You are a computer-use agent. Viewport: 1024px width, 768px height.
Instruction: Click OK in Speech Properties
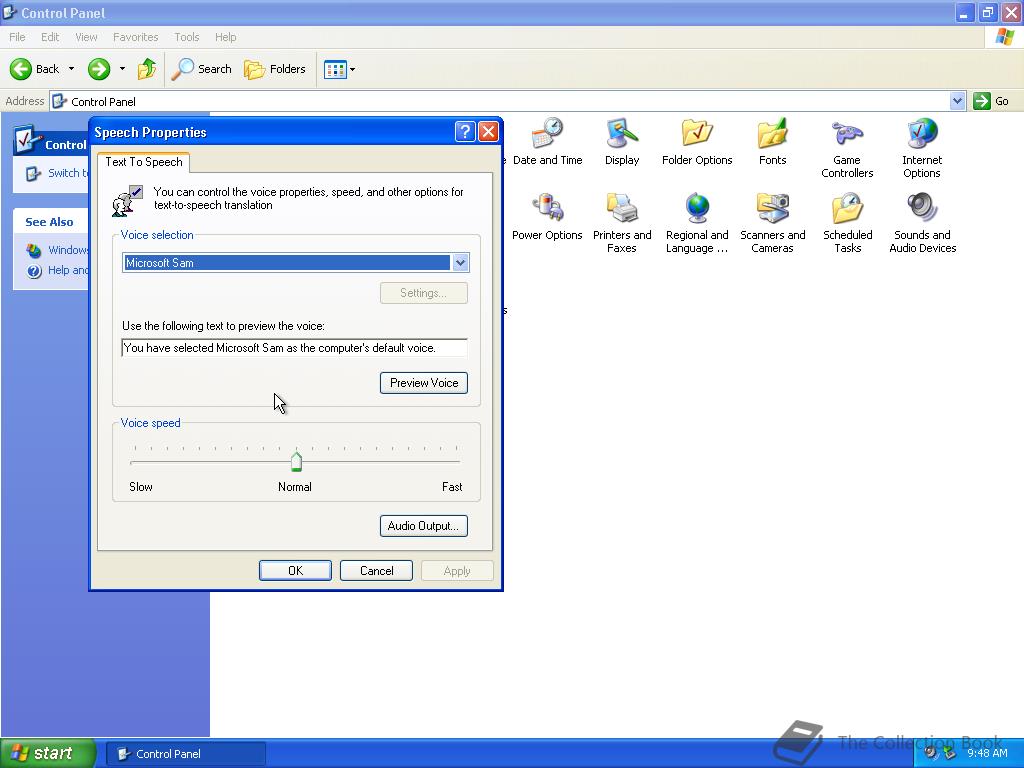click(295, 571)
